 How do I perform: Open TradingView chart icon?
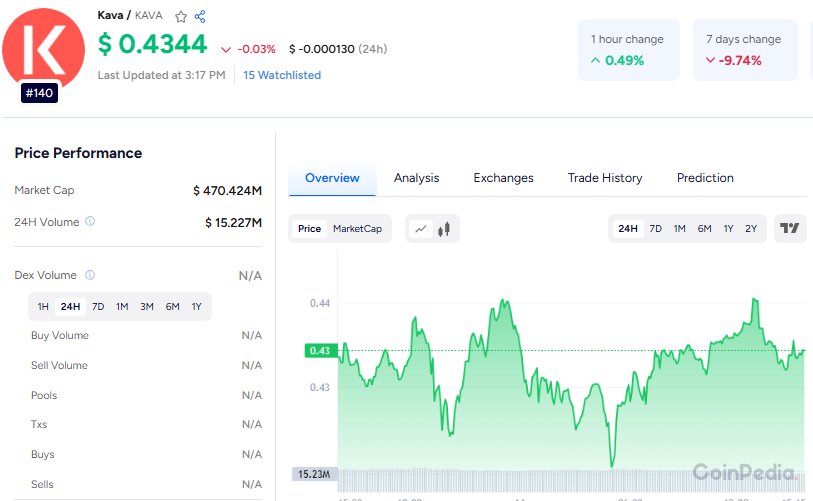pyautogui.click(x=790, y=228)
